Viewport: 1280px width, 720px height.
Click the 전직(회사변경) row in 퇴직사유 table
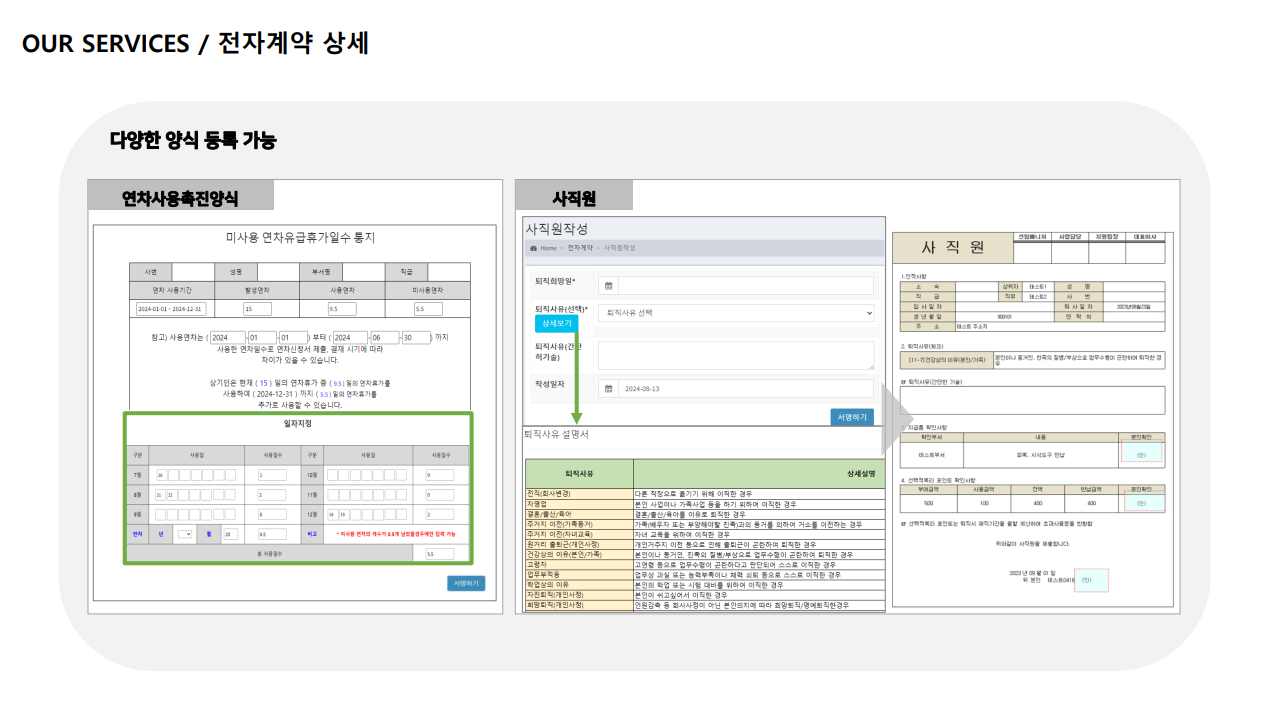click(x=704, y=494)
